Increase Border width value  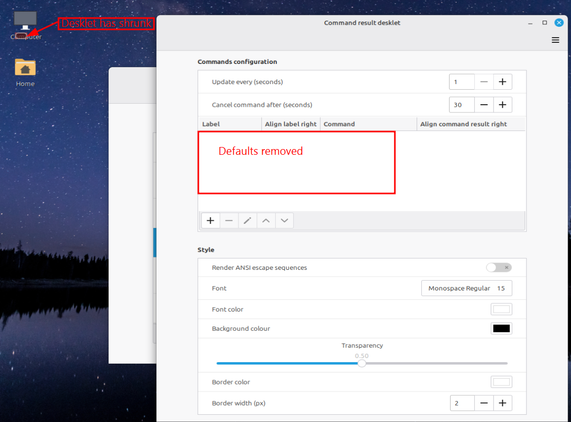coord(502,403)
